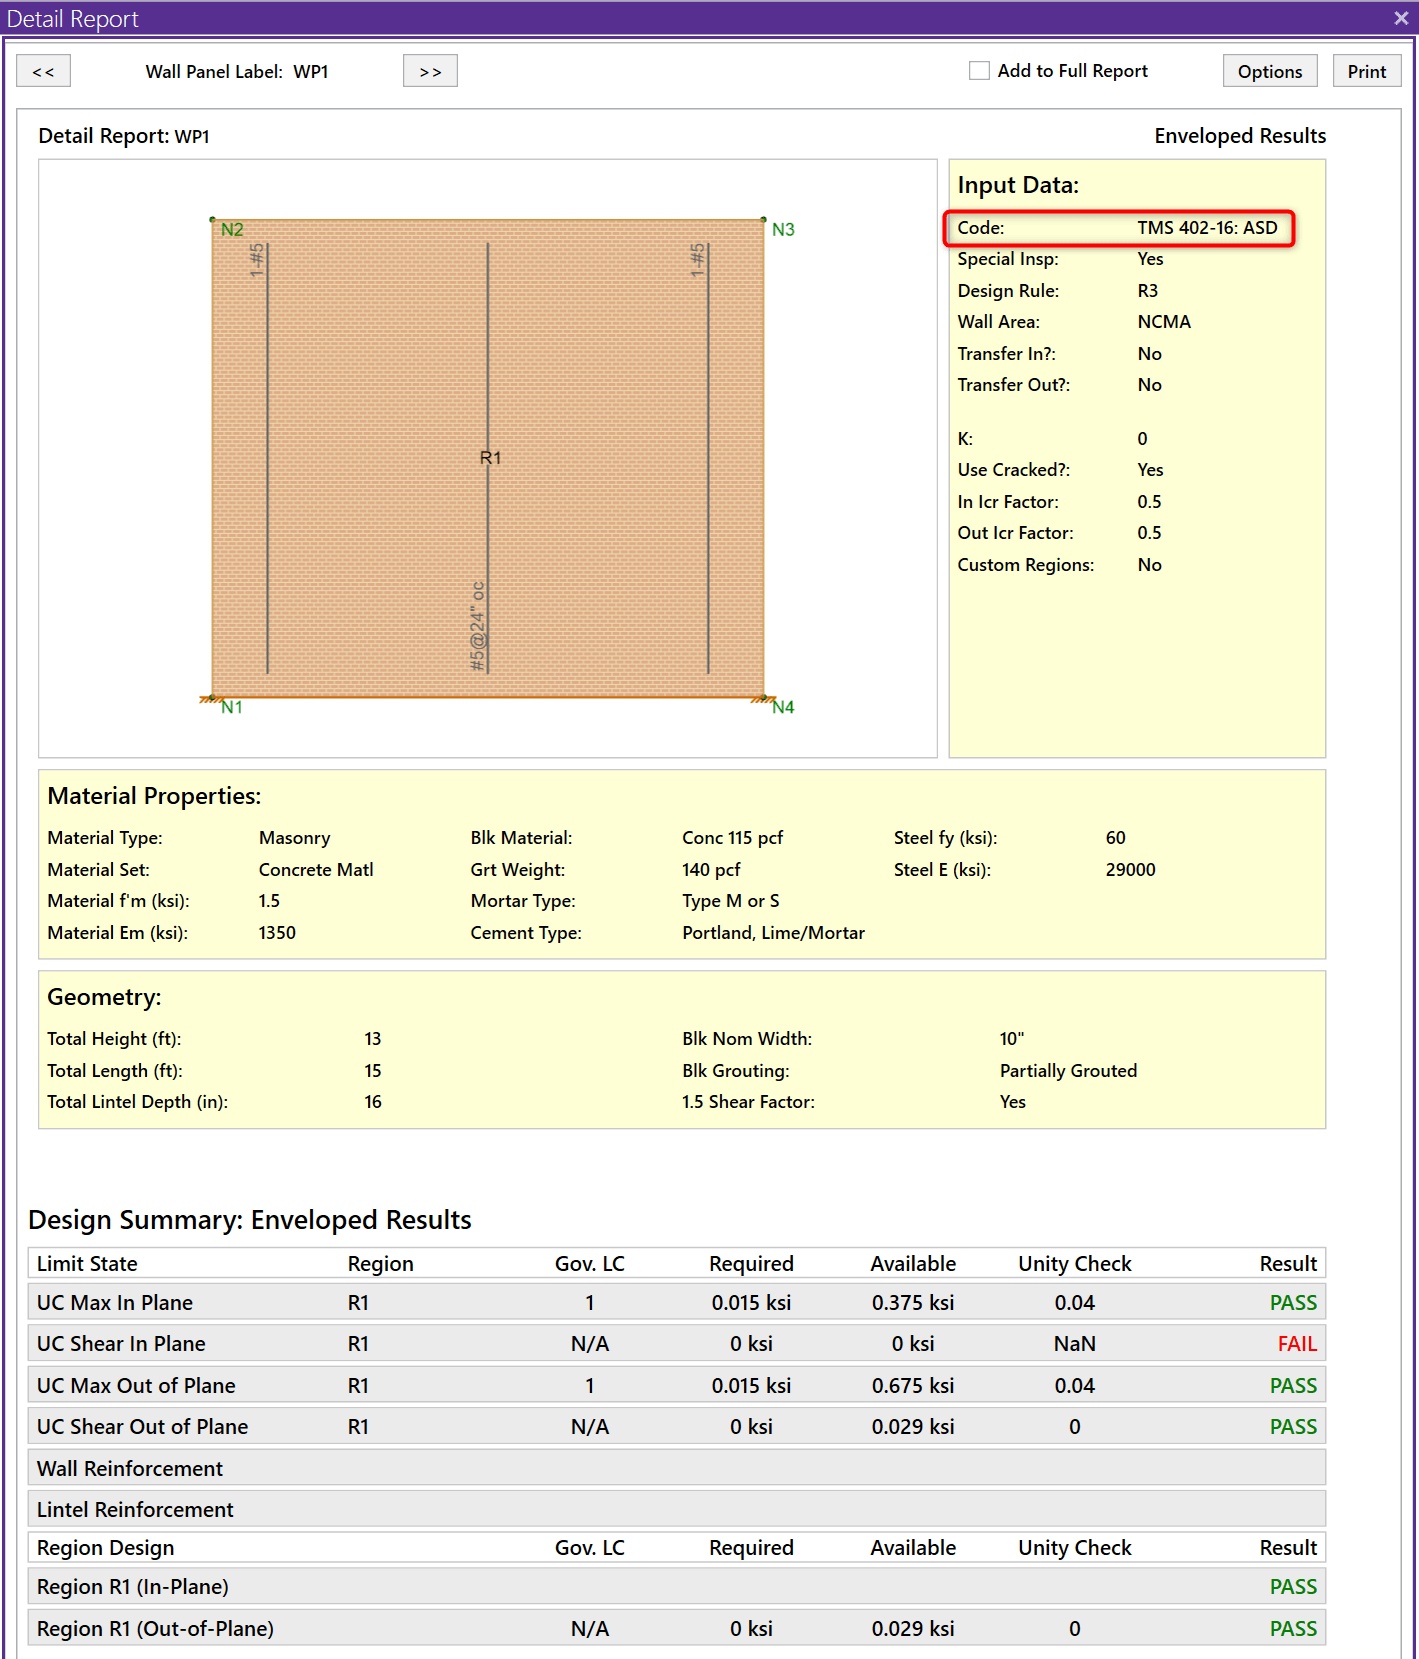Open the Options dialog
Image resolution: width=1419 pixels, height=1659 pixels.
1269,71
